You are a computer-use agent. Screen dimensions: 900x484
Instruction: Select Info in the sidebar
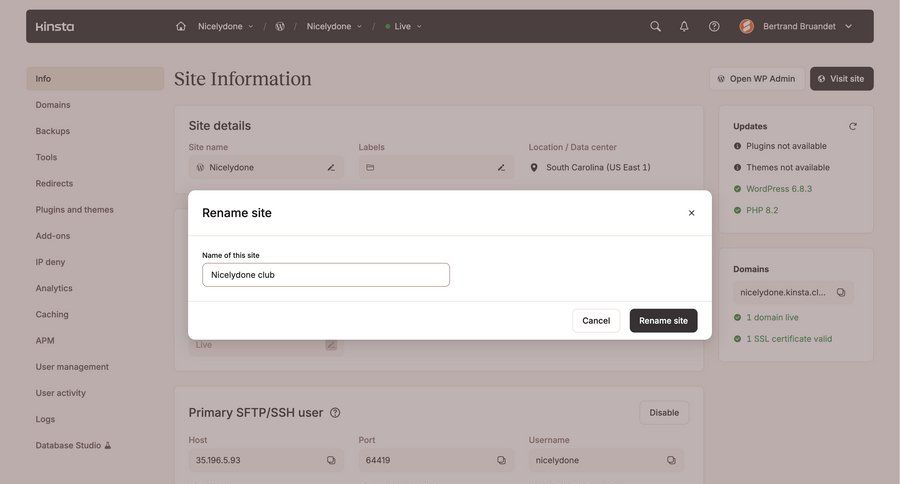(95, 79)
